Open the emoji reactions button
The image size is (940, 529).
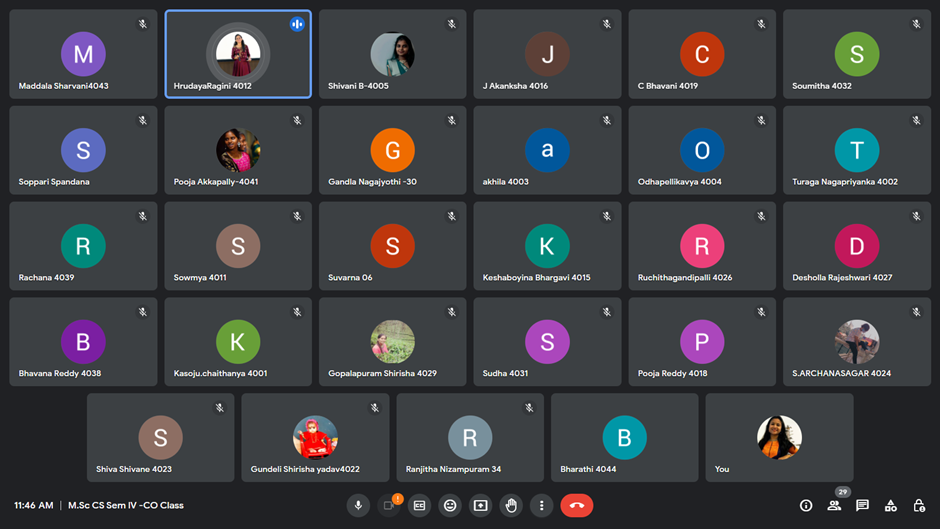[450, 506]
